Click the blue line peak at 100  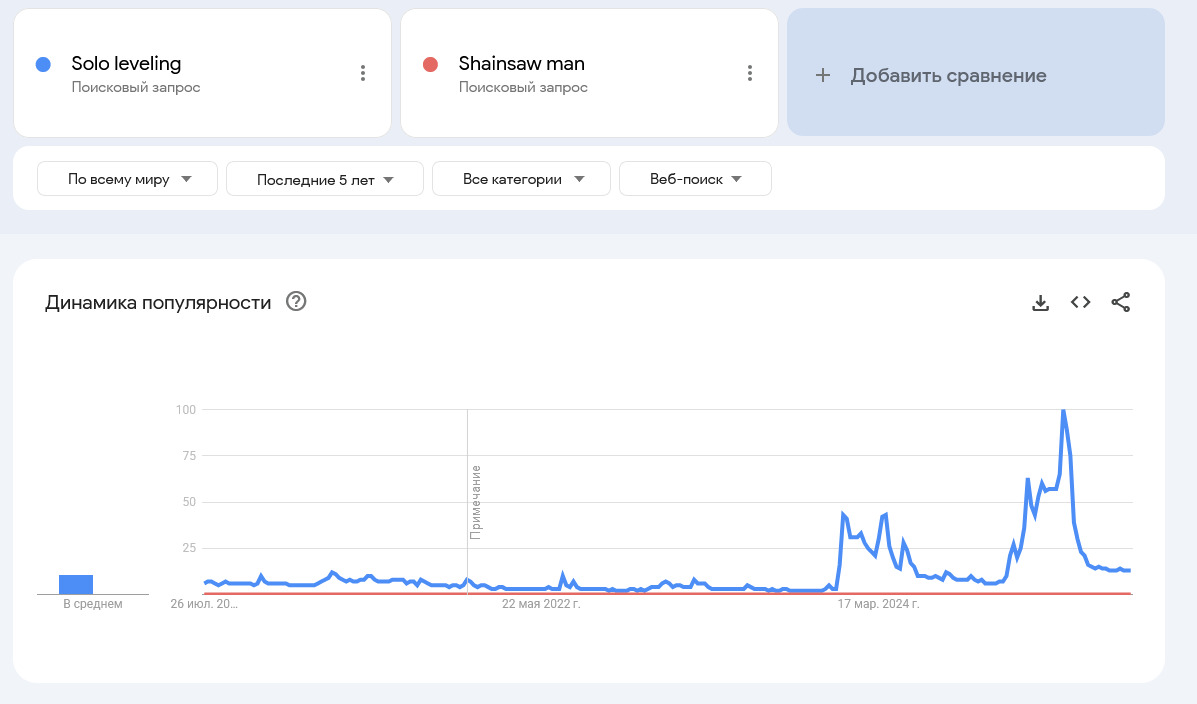[x=1063, y=411]
